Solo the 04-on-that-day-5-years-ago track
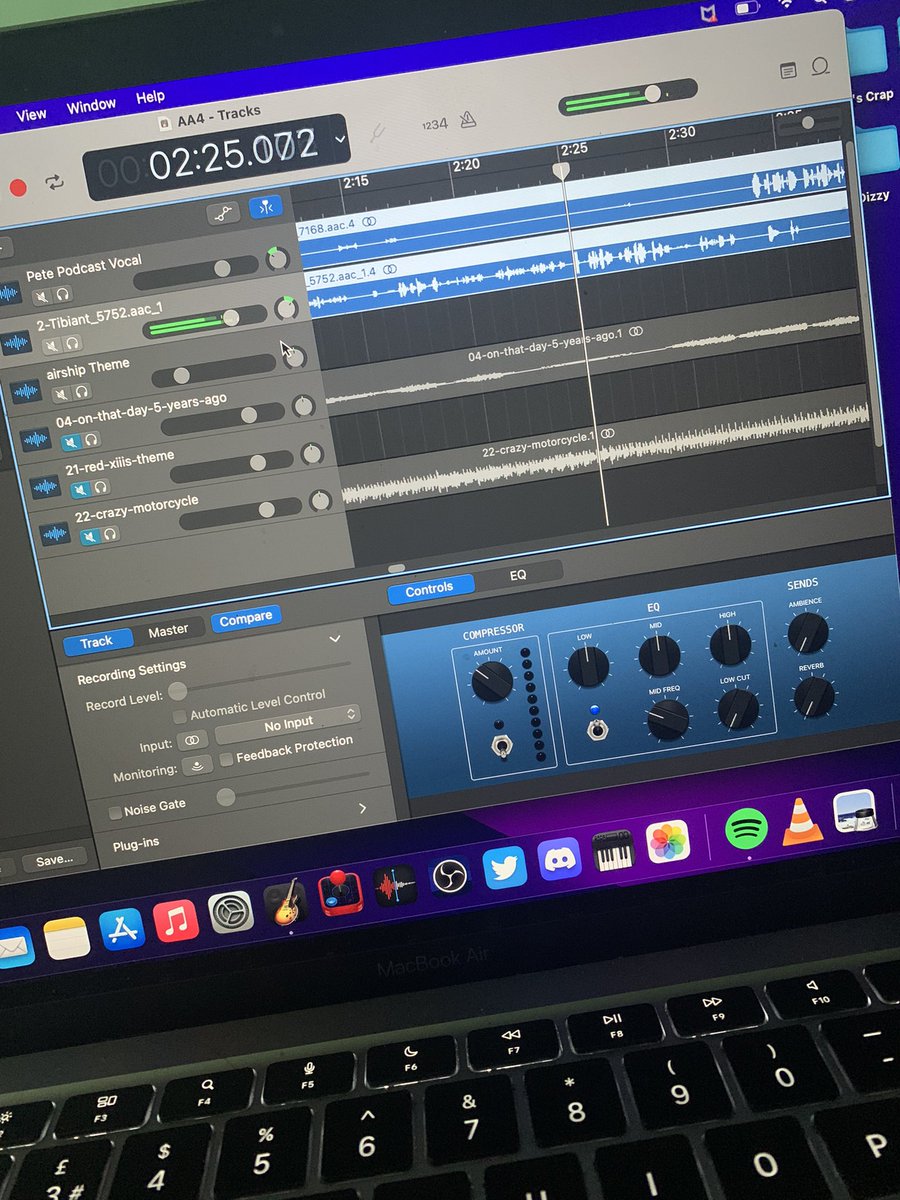The width and height of the screenshot is (900, 1200). 91,439
